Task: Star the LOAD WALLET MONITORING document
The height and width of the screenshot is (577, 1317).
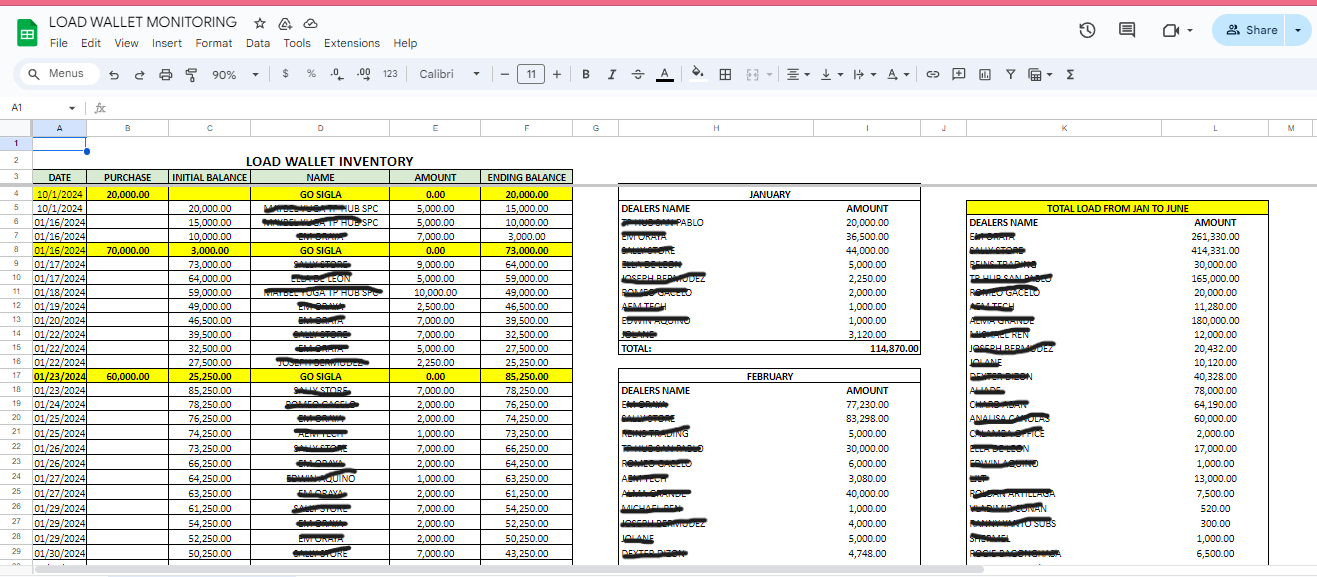Action: click(x=260, y=23)
